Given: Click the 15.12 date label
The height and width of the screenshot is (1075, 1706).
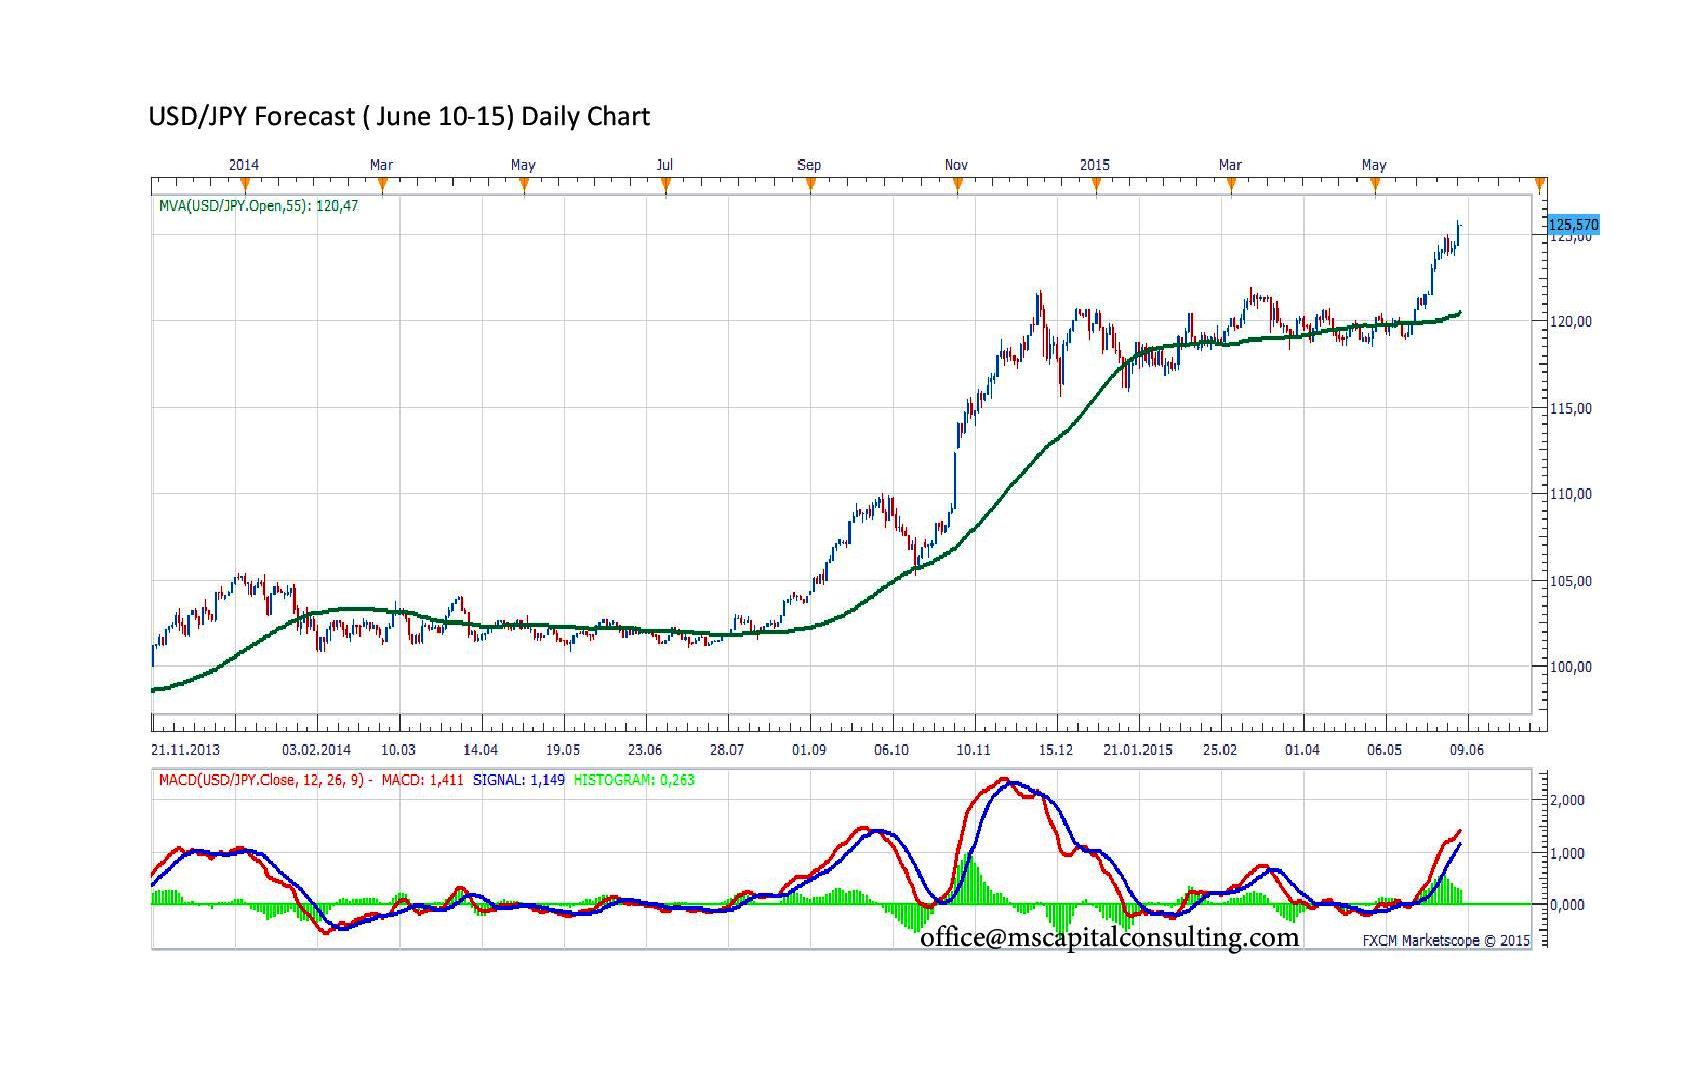Looking at the screenshot, I should (1056, 750).
